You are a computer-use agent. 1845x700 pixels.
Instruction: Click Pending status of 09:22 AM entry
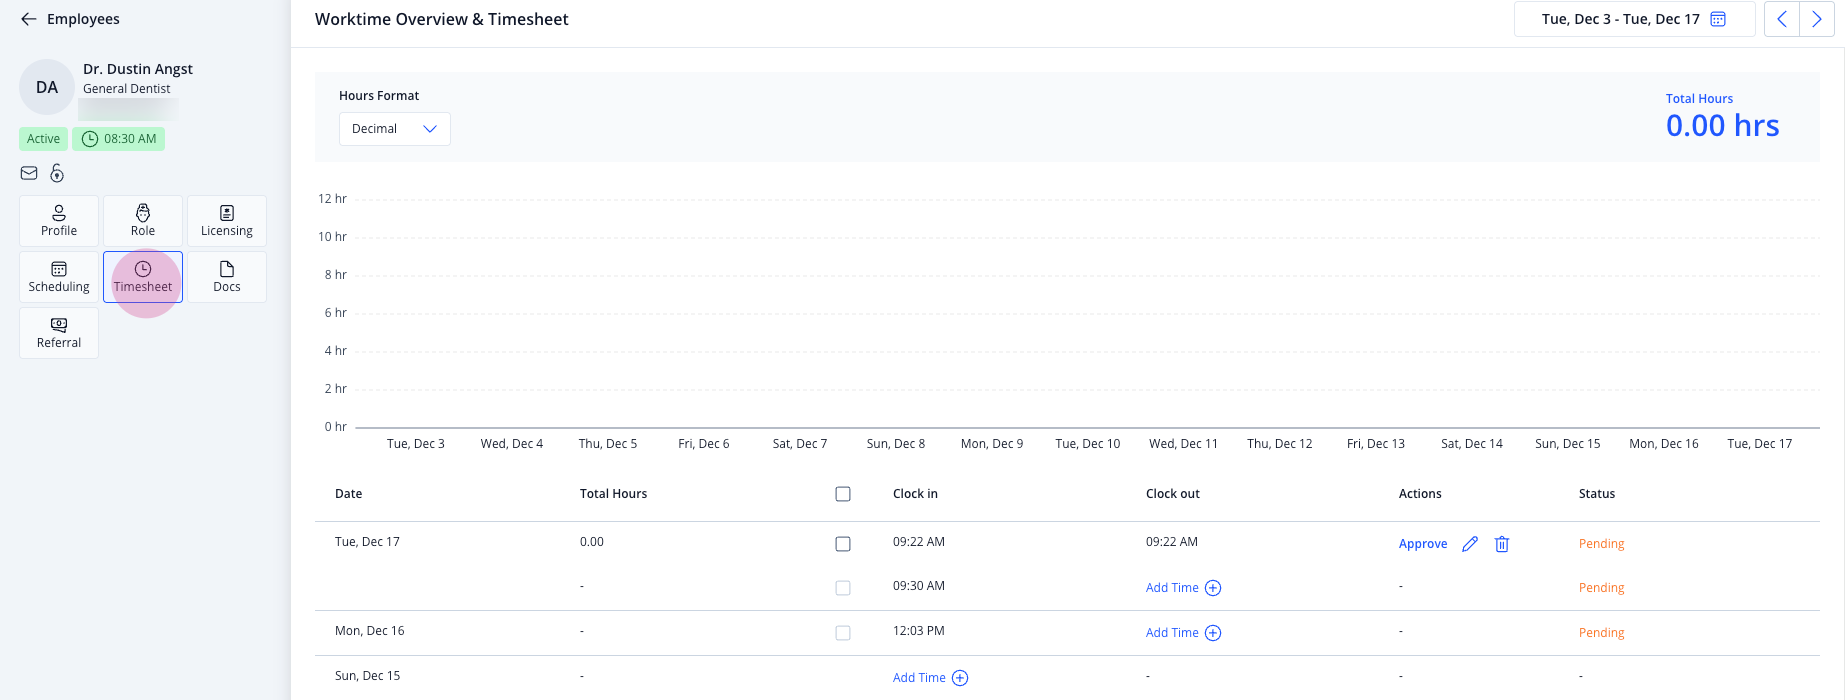(x=1601, y=544)
